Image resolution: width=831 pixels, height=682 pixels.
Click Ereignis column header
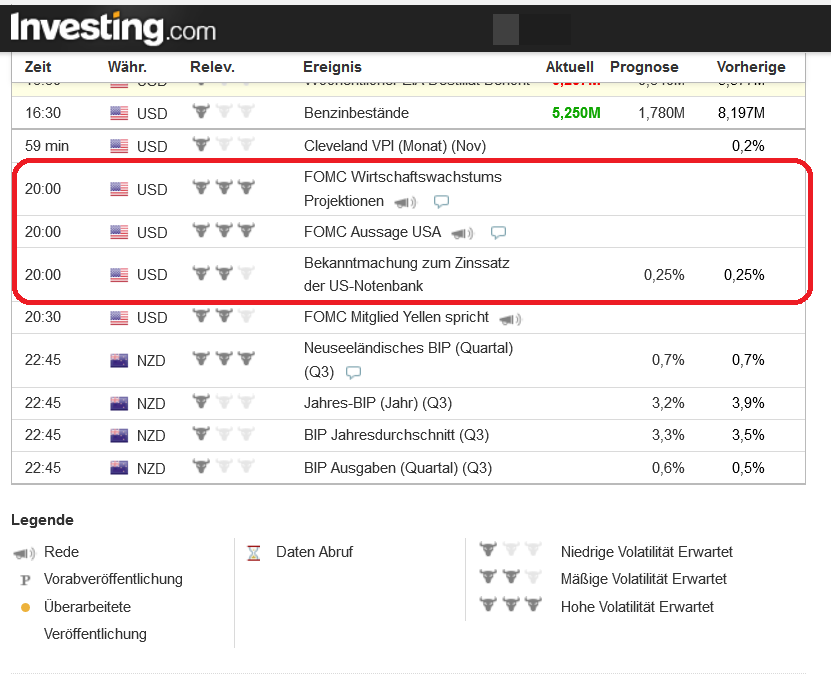pos(332,67)
